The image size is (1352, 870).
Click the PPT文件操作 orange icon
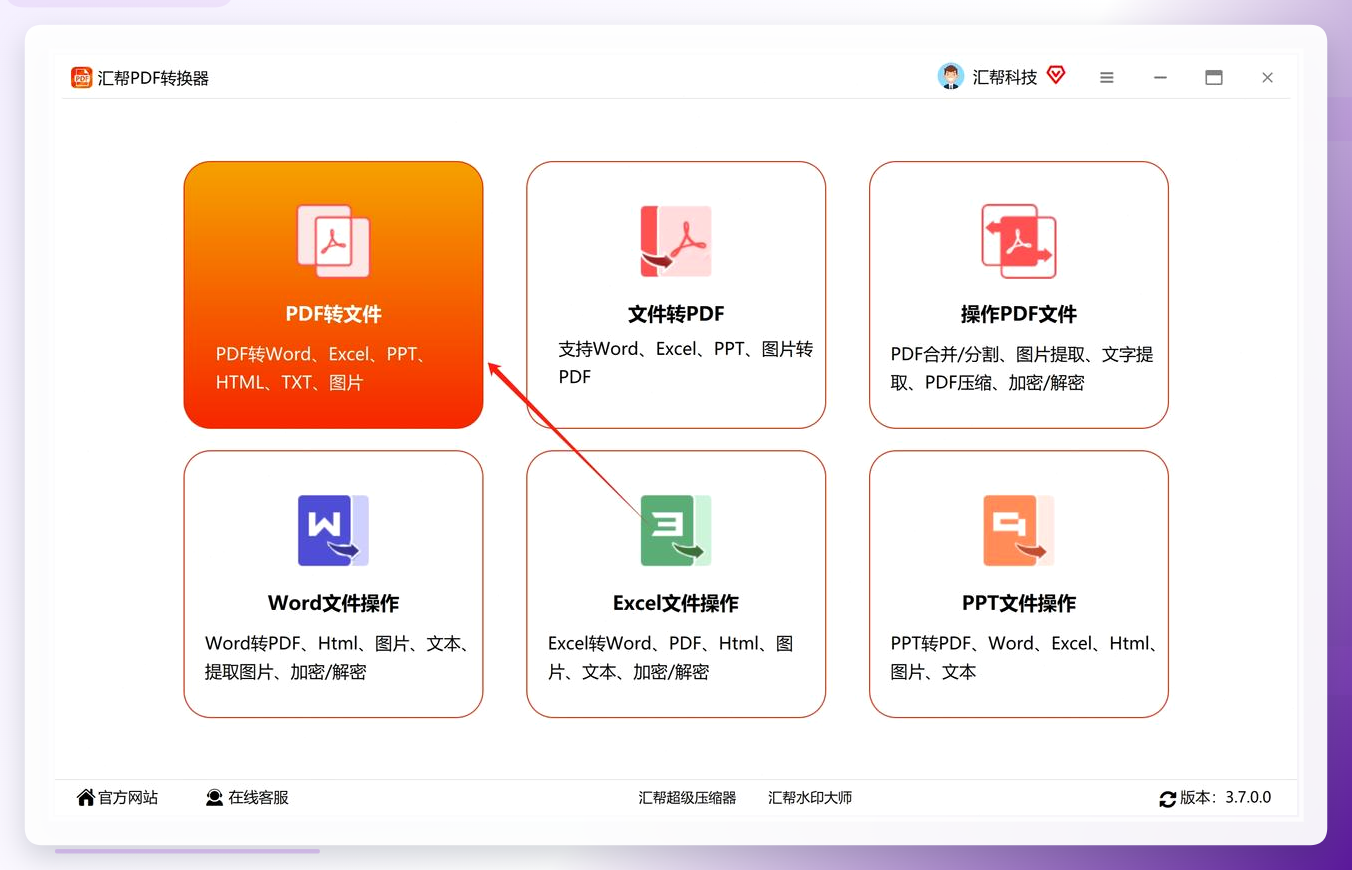[1019, 531]
